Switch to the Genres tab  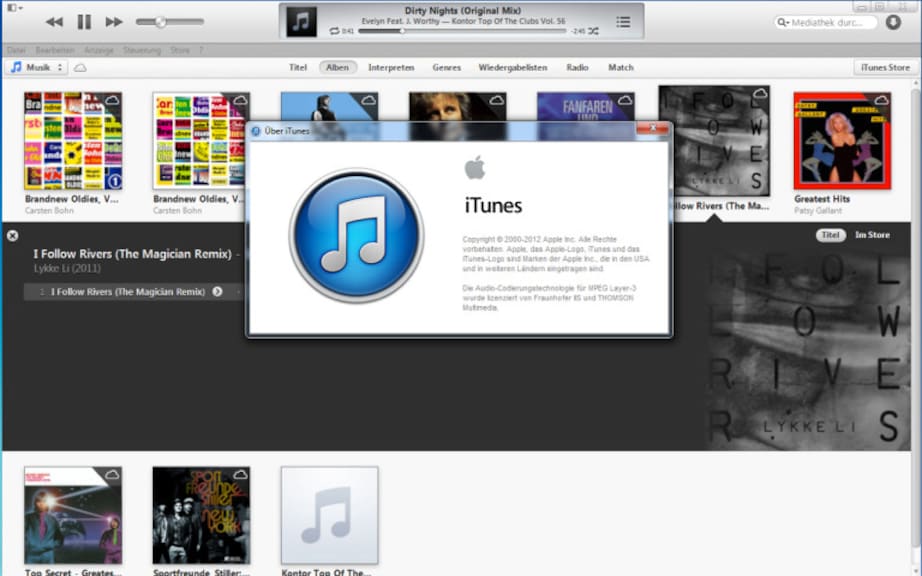click(x=446, y=68)
